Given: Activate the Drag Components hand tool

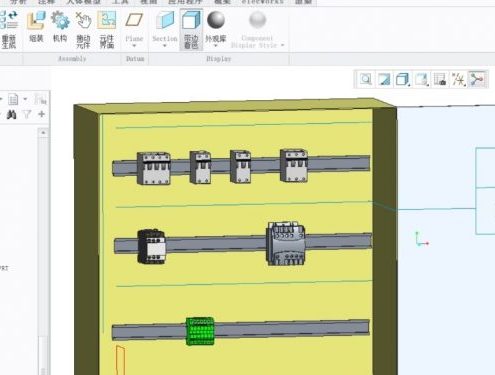Looking at the screenshot, I should tap(83, 29).
